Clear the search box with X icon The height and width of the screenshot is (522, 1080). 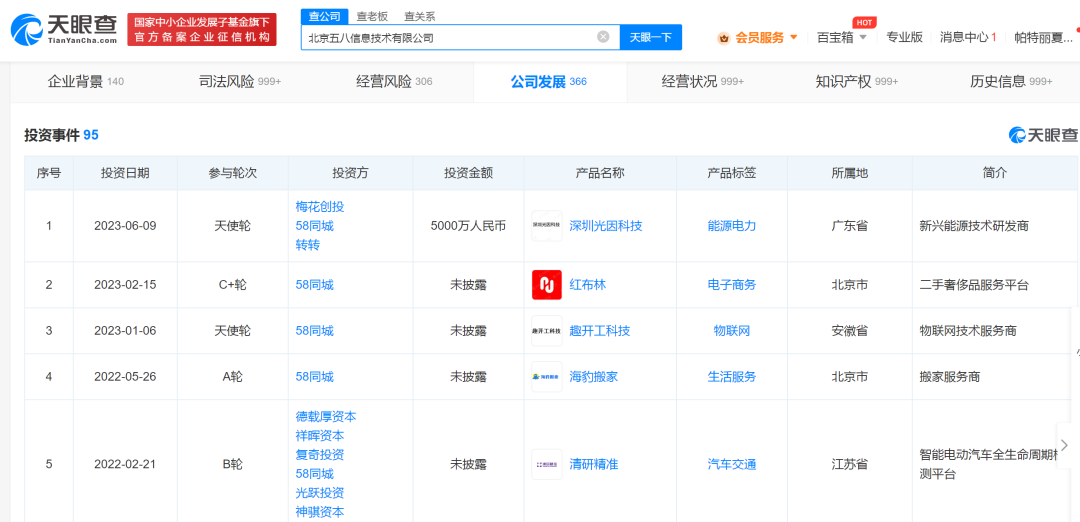[x=603, y=37]
